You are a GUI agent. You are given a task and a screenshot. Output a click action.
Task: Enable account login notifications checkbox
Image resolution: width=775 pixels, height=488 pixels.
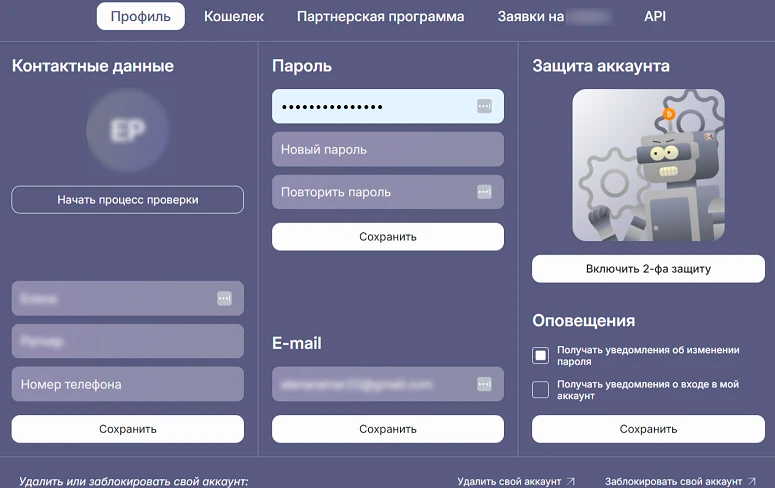click(541, 390)
